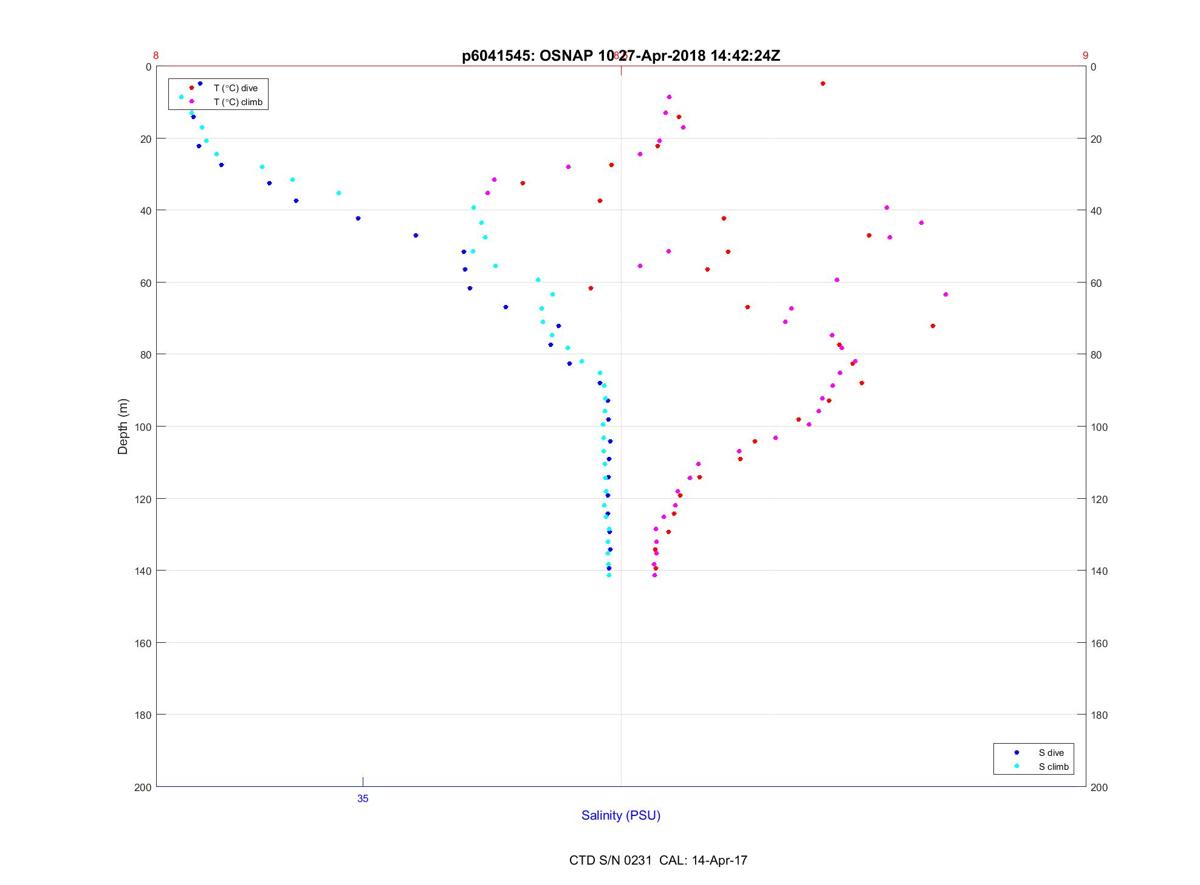Click the red dot marker in T dive legend
The height and width of the screenshot is (885, 1200).
pos(192,88)
